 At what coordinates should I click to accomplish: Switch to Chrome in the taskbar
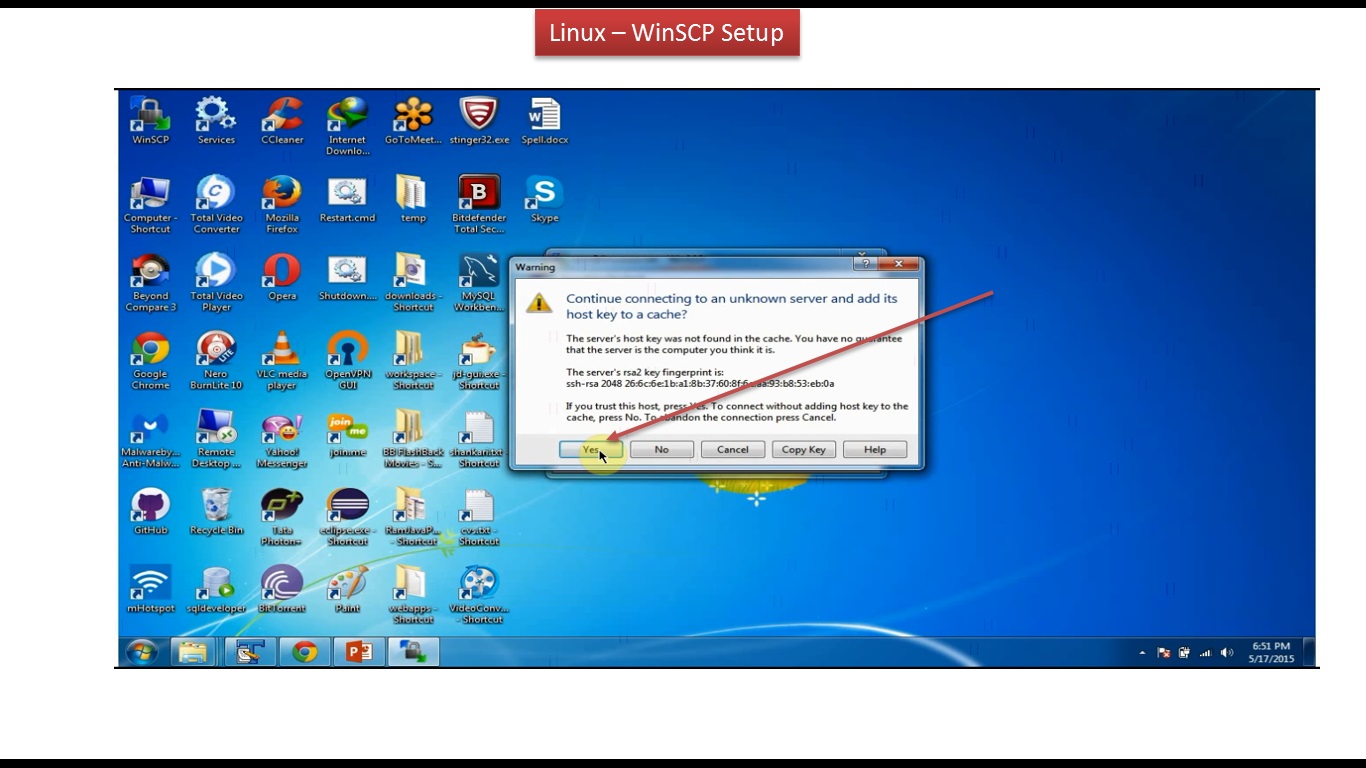click(304, 653)
